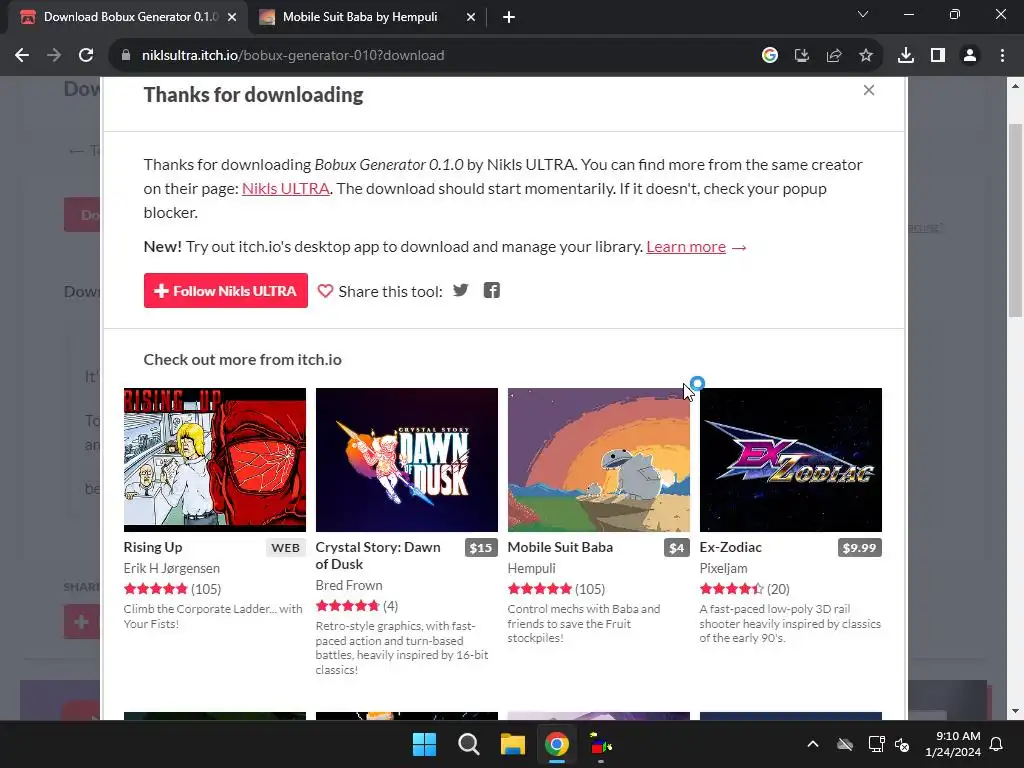
Task: Click the scrollbar down arrow
Action: (x=1015, y=711)
